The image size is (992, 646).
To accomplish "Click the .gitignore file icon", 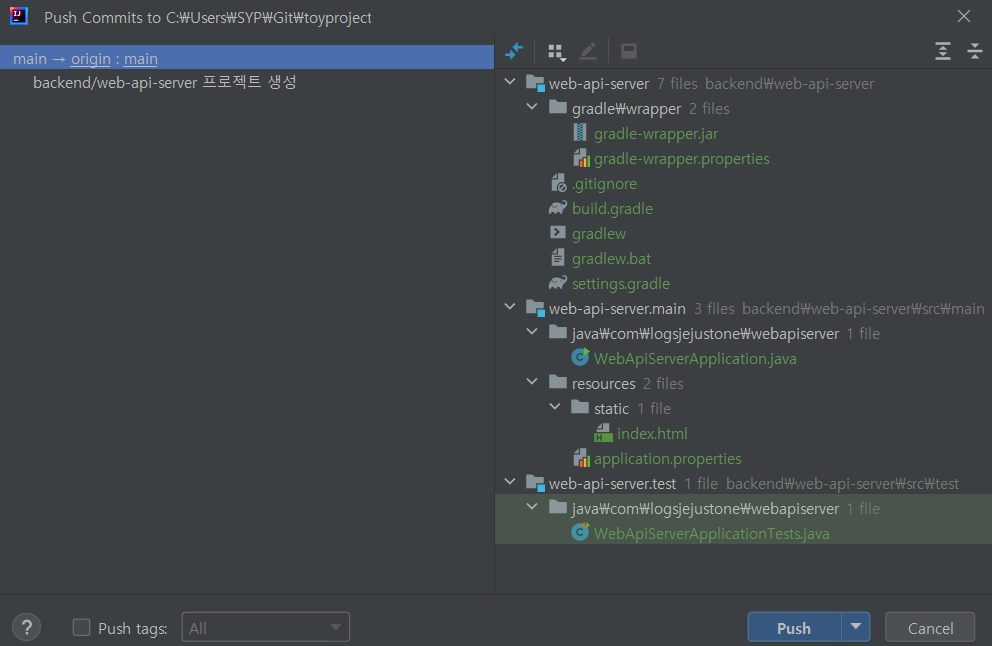I will click(558, 183).
